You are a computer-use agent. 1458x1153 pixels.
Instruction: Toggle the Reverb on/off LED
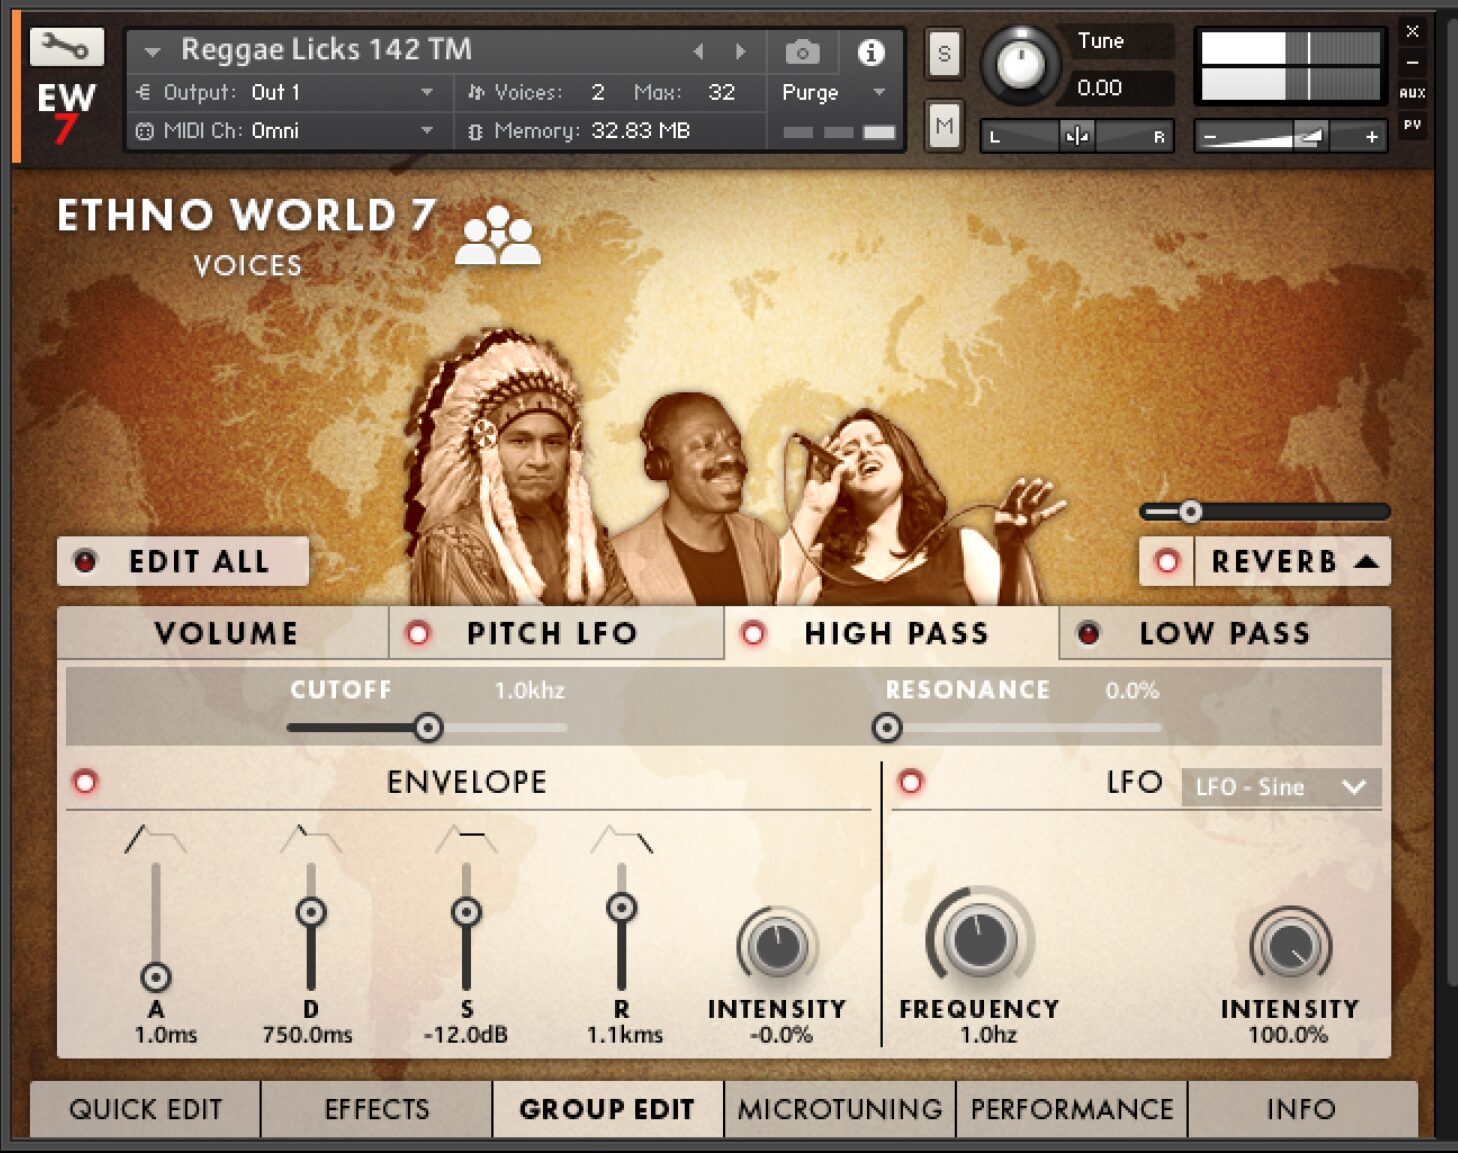click(x=1167, y=561)
